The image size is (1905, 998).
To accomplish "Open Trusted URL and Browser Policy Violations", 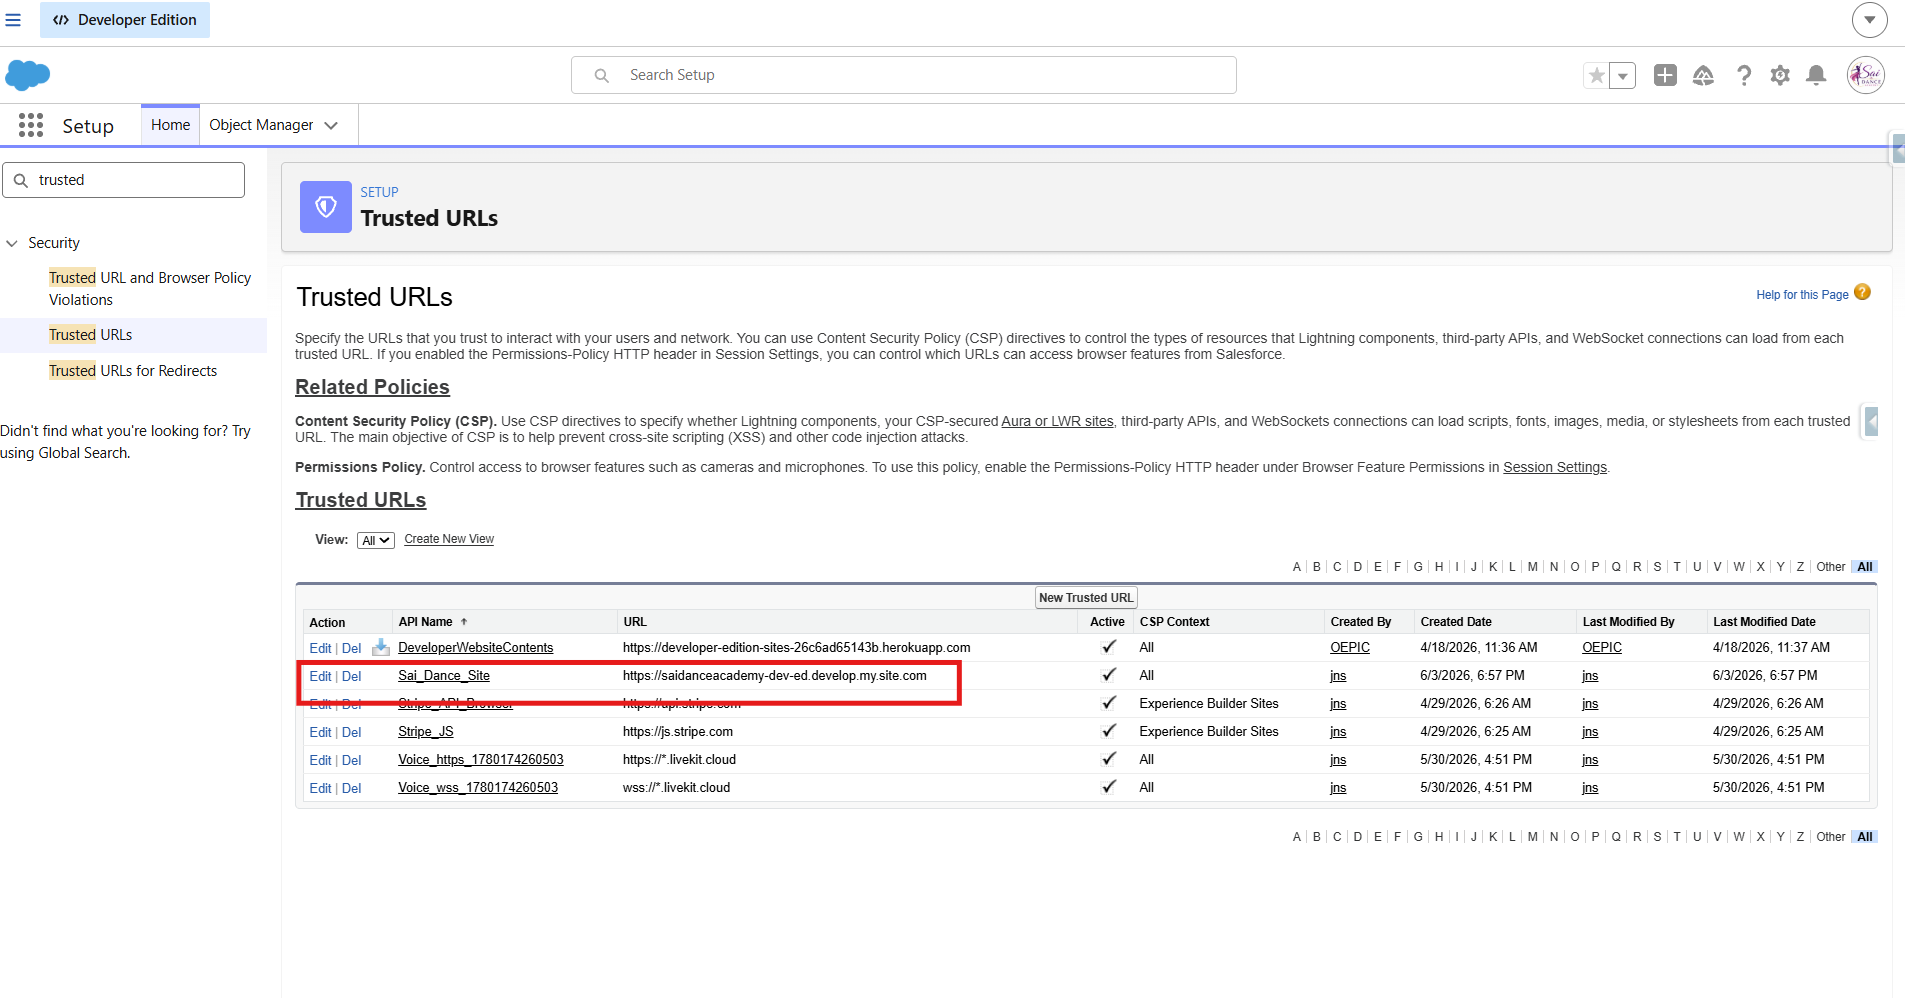I will tap(150, 289).
